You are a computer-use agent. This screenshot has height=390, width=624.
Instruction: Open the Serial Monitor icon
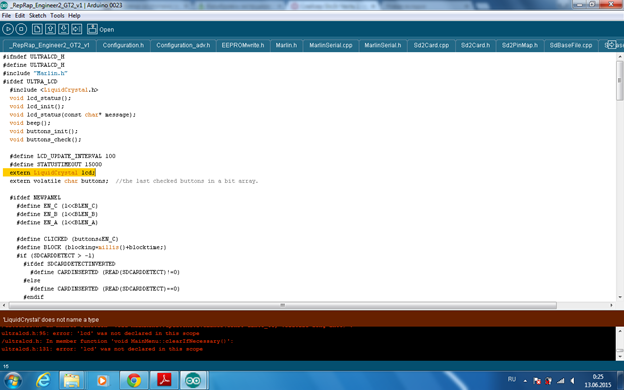[x=92, y=29]
